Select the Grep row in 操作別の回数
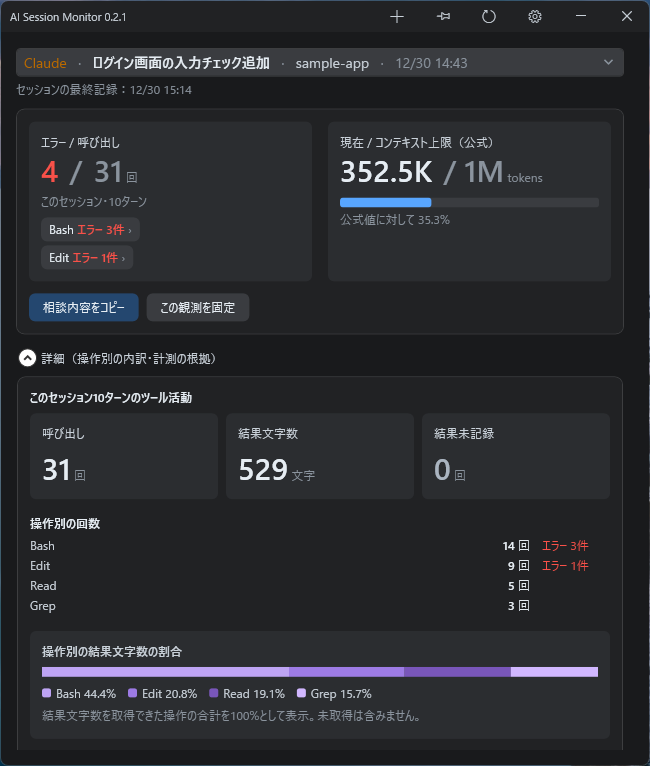The height and width of the screenshot is (766, 650). (320, 606)
